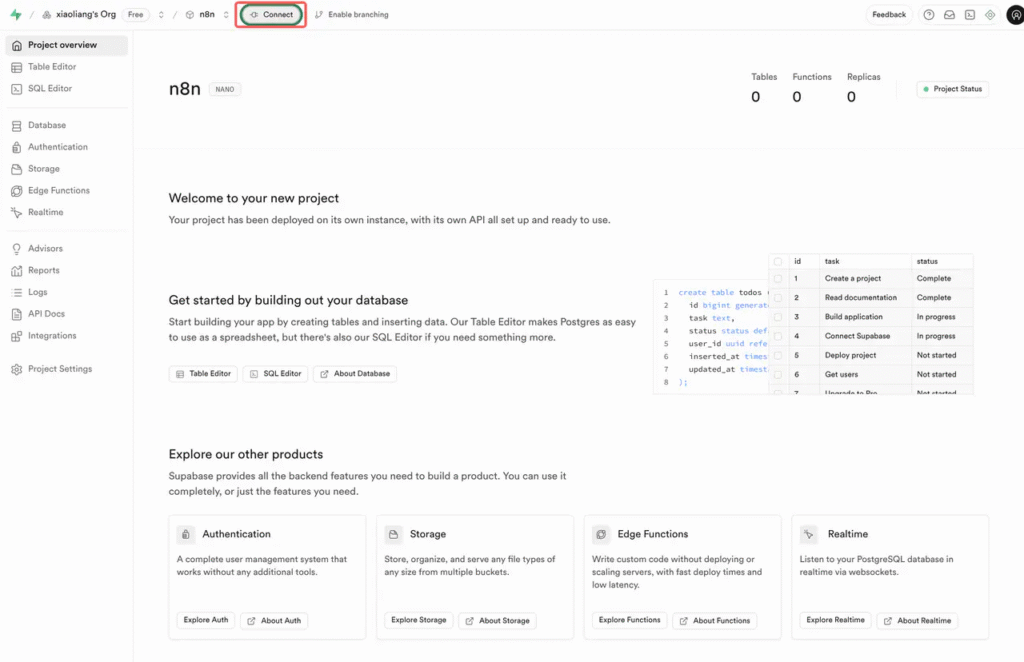Screen dimensions: 1024x662
Task: Open Table Editor in the sidebar
Action: pos(51,67)
